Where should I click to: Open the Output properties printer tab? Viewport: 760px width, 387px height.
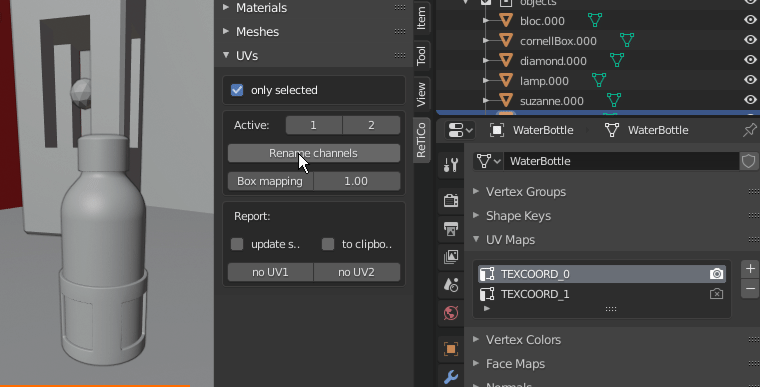coord(451,228)
